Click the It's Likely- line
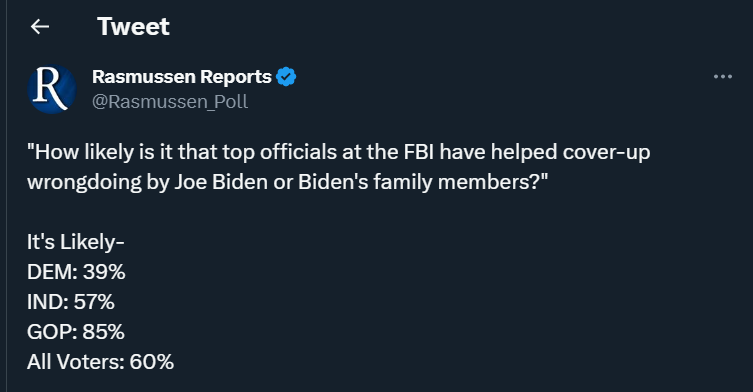 click(x=76, y=242)
